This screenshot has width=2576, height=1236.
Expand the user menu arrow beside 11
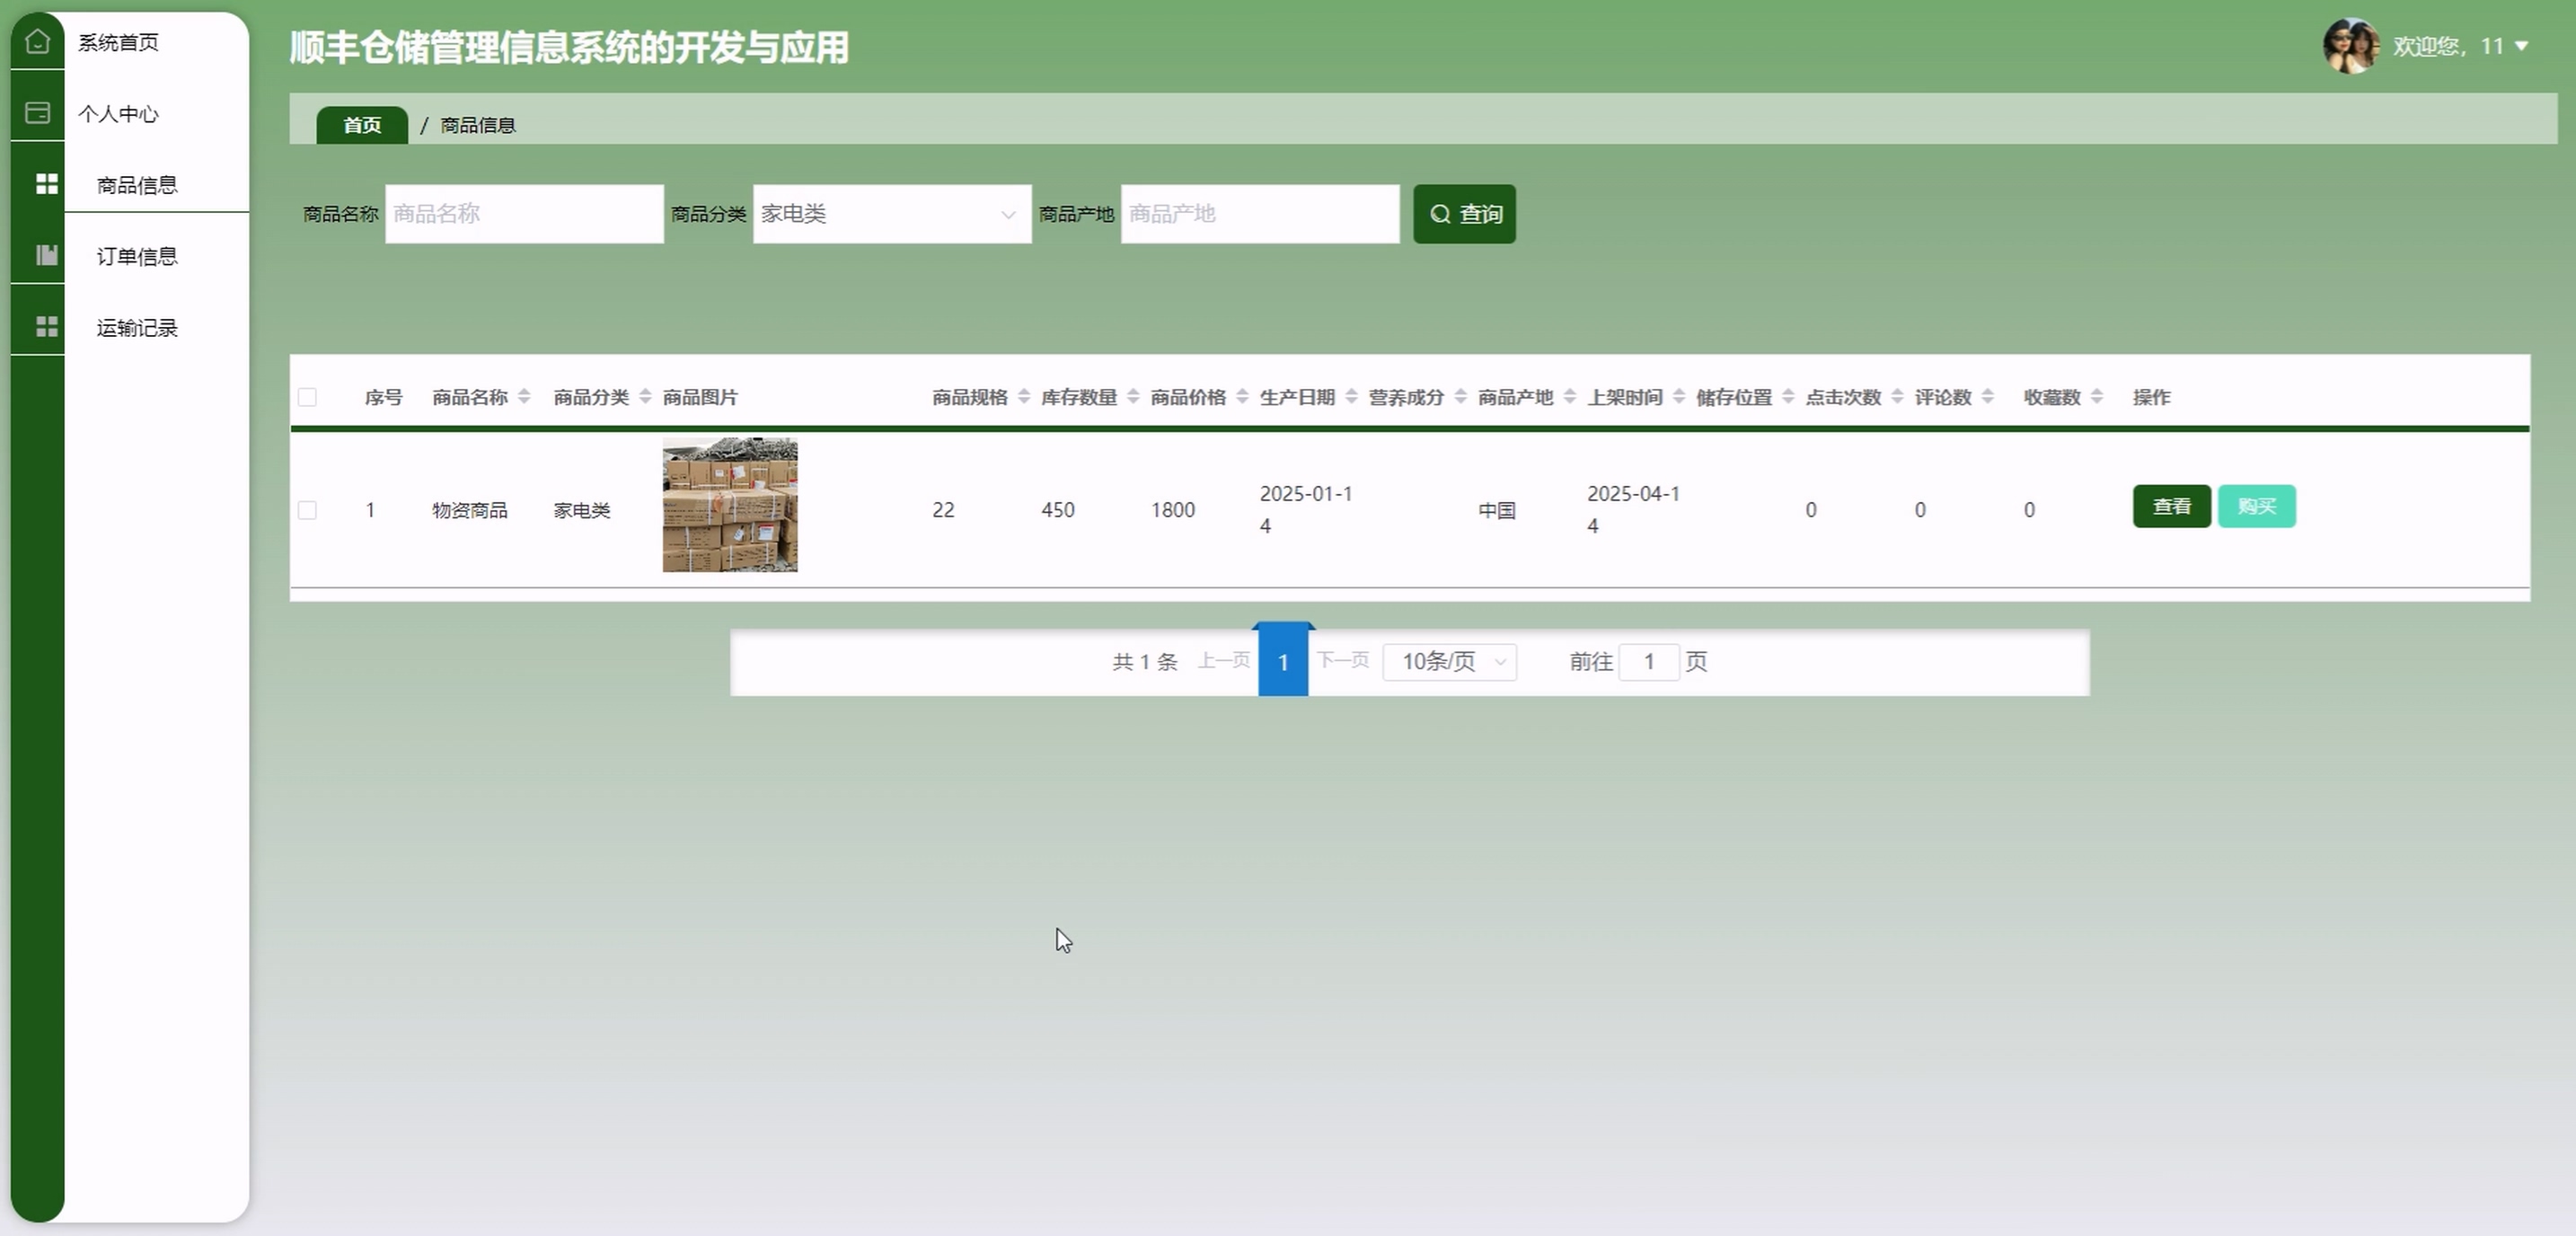pos(2521,46)
